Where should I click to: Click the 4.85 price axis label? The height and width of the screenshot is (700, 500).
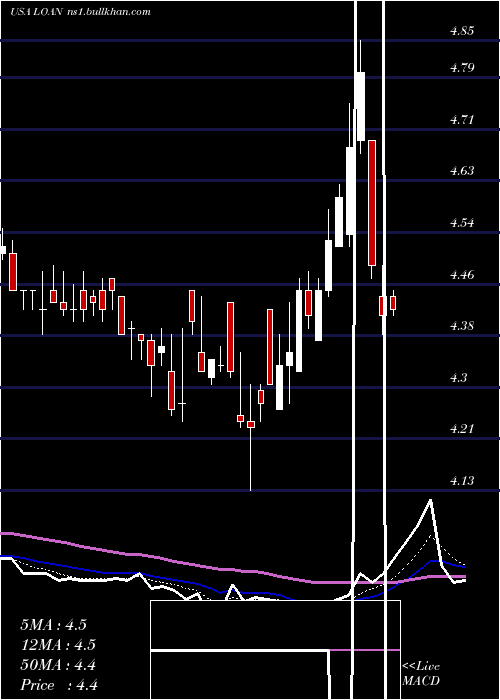click(x=462, y=31)
